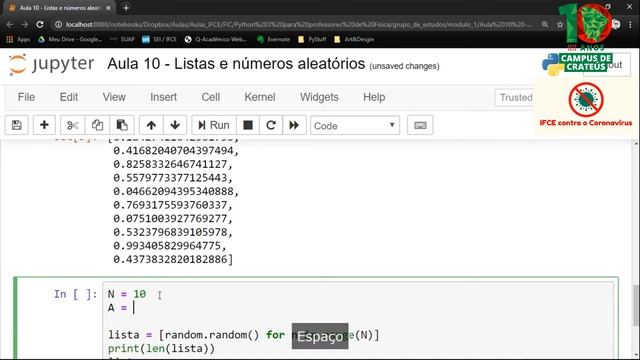Viewport: 640px width, 360px height.
Task: Run the current cell
Action: (213, 125)
